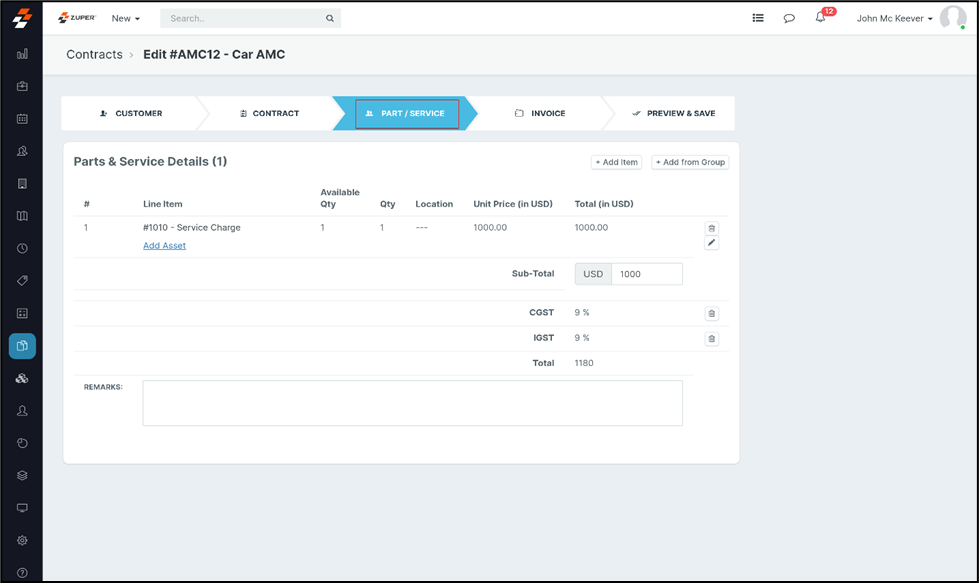Remove the IGST tax row
This screenshot has height=583, width=979.
coord(712,339)
